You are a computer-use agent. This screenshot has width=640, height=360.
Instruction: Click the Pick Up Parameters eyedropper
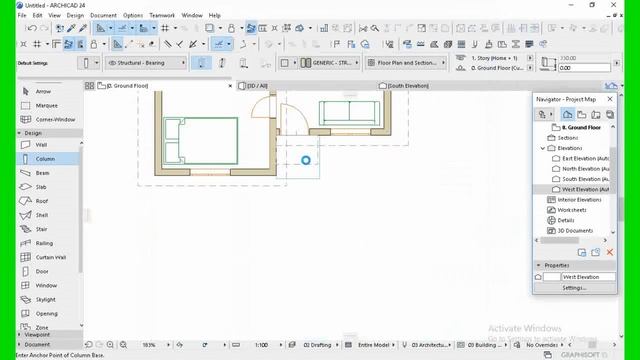[71, 28]
